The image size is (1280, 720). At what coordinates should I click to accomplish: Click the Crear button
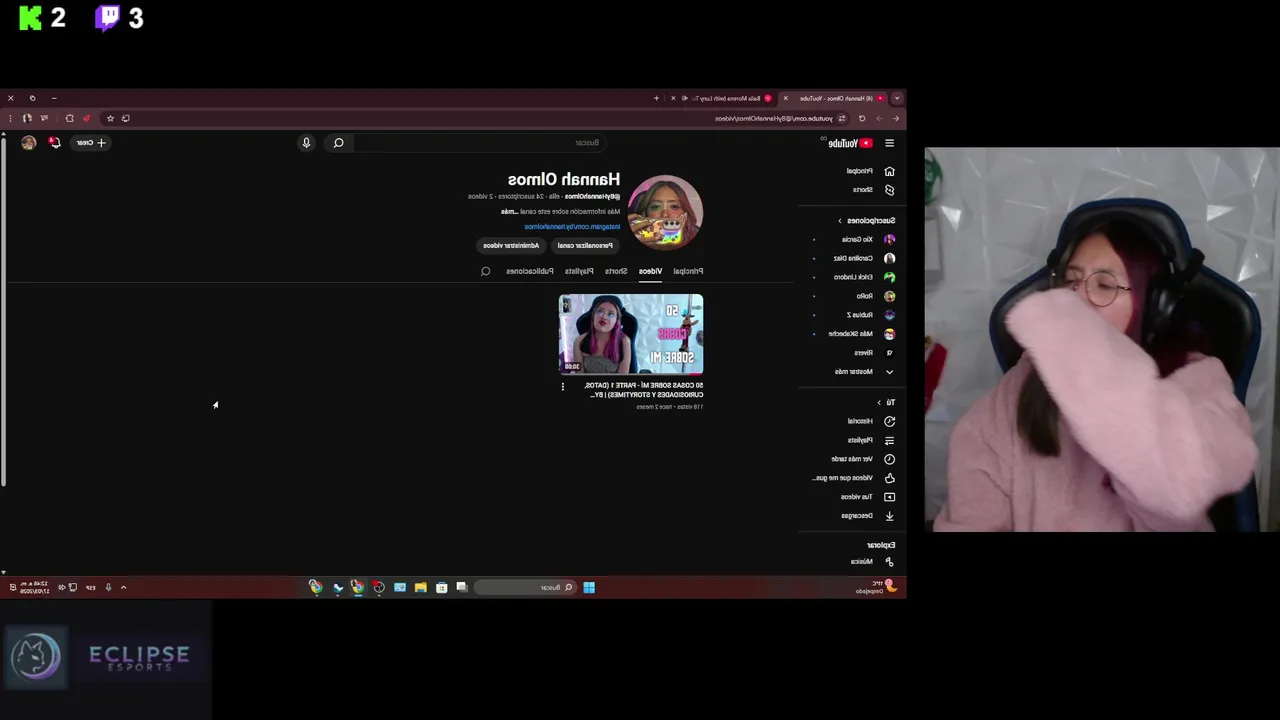coord(90,143)
